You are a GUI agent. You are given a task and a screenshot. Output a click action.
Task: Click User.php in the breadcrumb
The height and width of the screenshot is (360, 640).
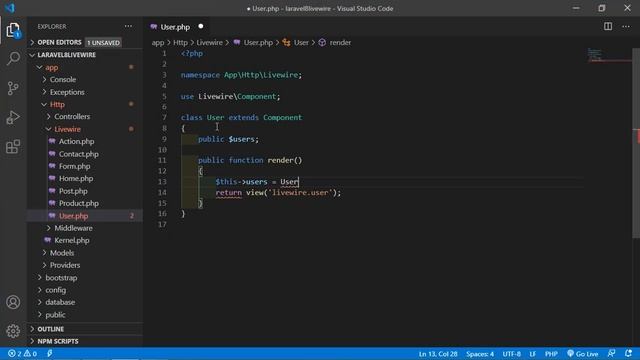253,42
